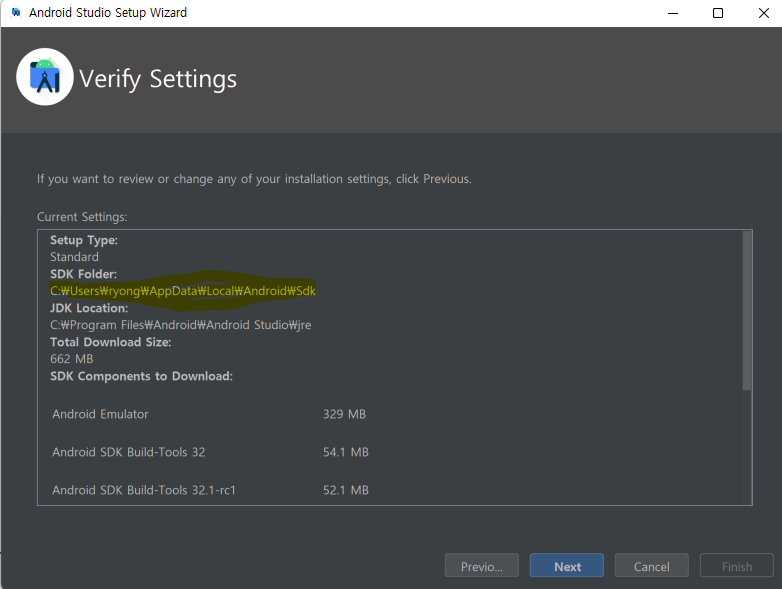Cancel the setup wizard
Screen dimensions: 782x589
pyautogui.click(x=651, y=566)
